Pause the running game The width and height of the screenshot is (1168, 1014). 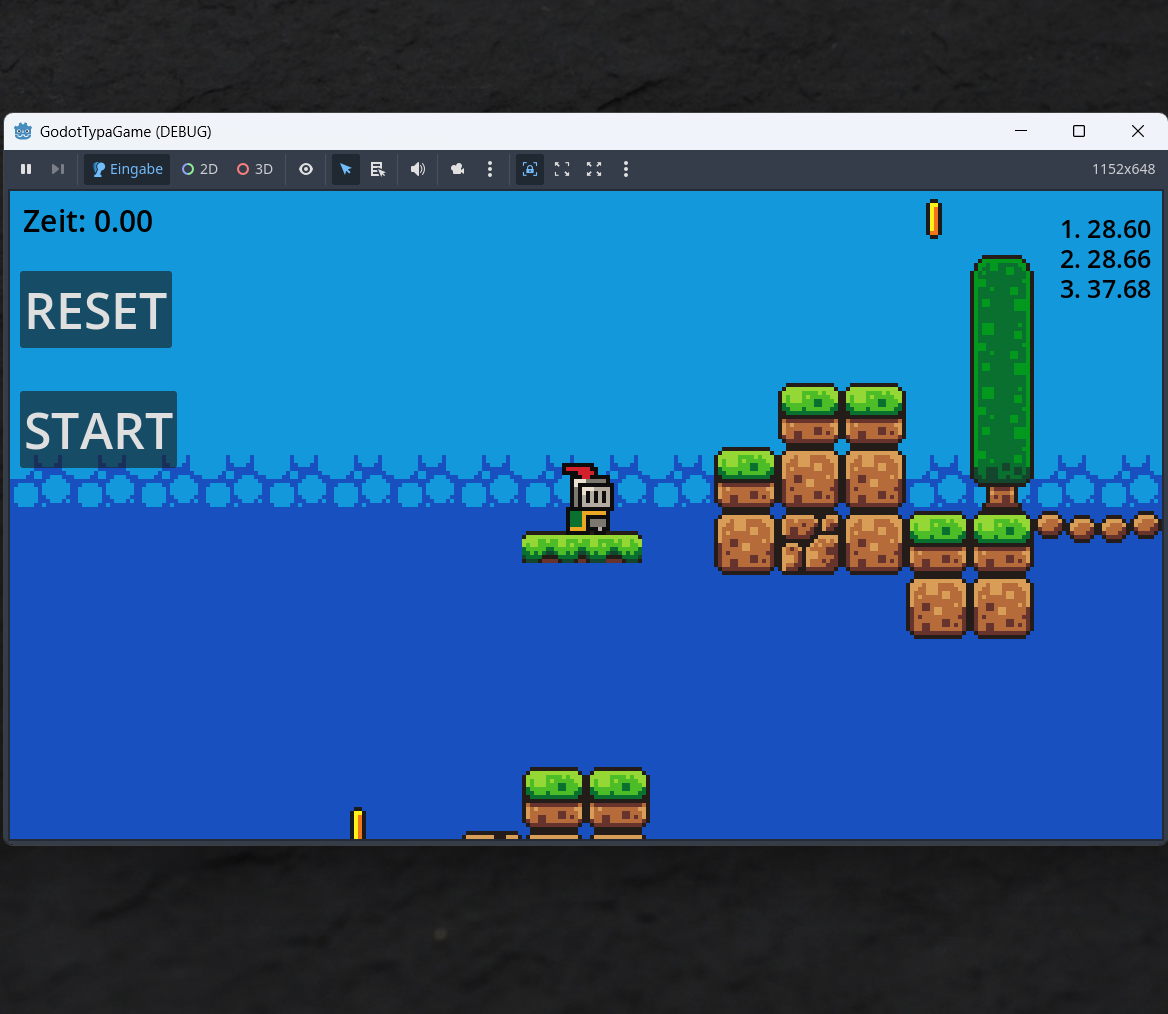point(26,169)
